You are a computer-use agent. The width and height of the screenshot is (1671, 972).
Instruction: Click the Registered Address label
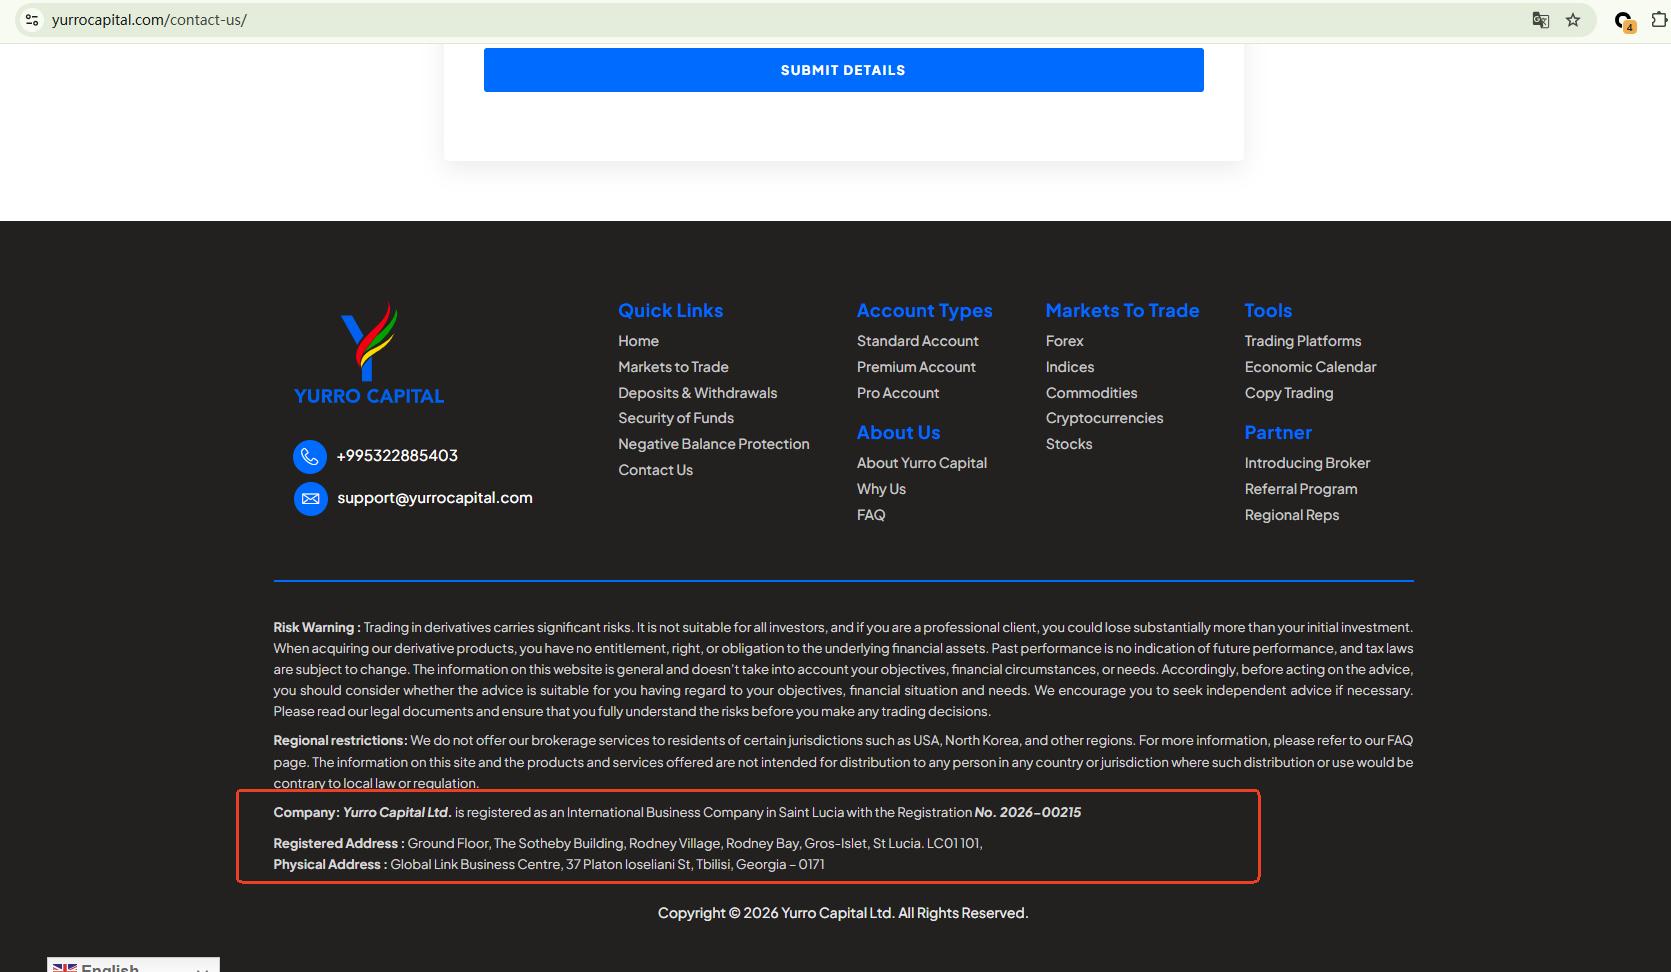click(x=339, y=843)
